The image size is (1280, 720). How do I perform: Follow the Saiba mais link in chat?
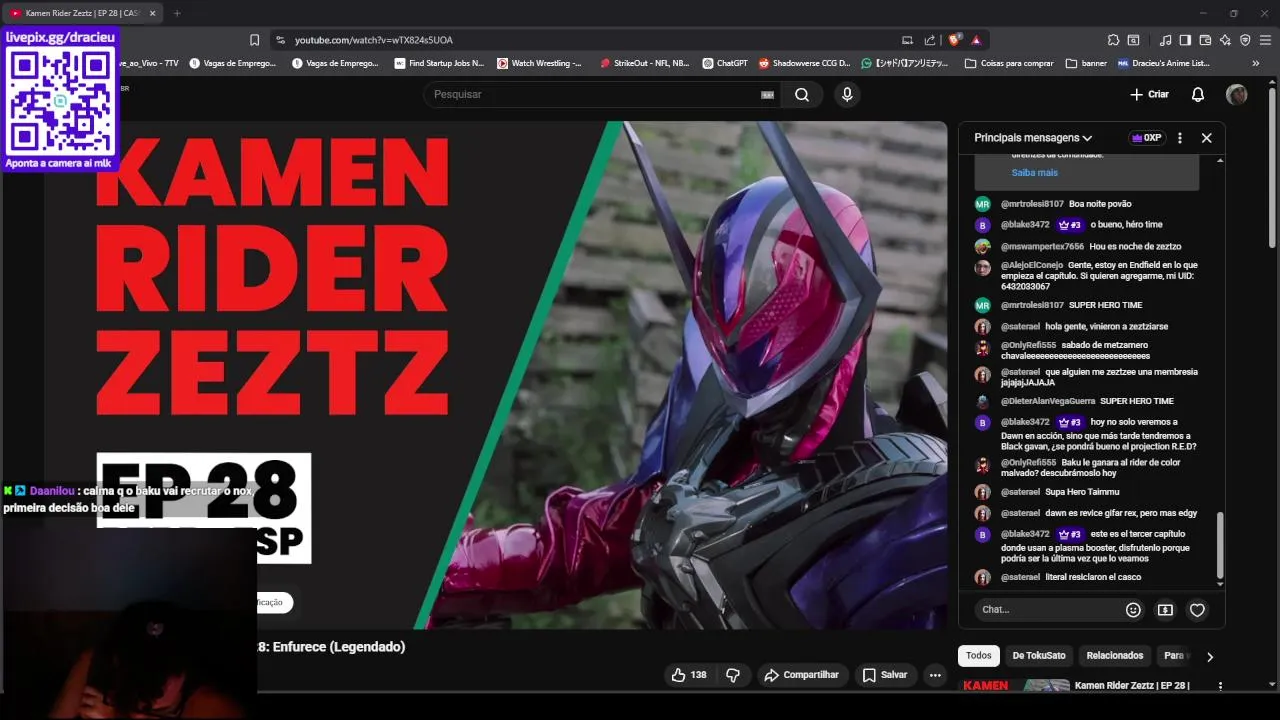tap(1034, 173)
